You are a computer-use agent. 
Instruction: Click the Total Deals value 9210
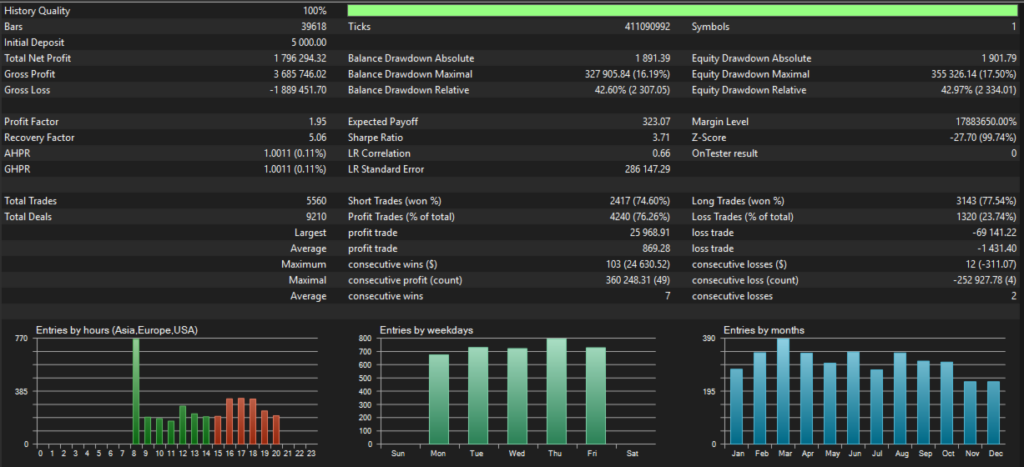click(x=316, y=217)
